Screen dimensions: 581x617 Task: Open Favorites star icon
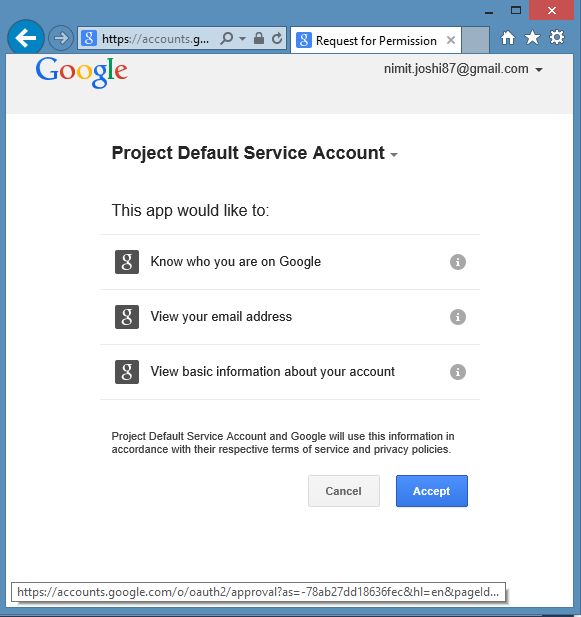point(532,38)
